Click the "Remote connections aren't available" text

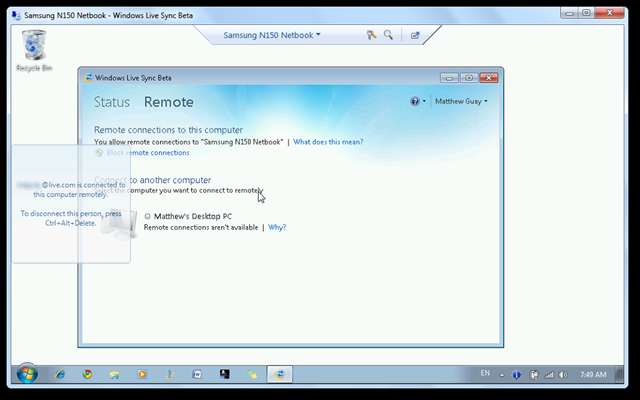tap(201, 227)
